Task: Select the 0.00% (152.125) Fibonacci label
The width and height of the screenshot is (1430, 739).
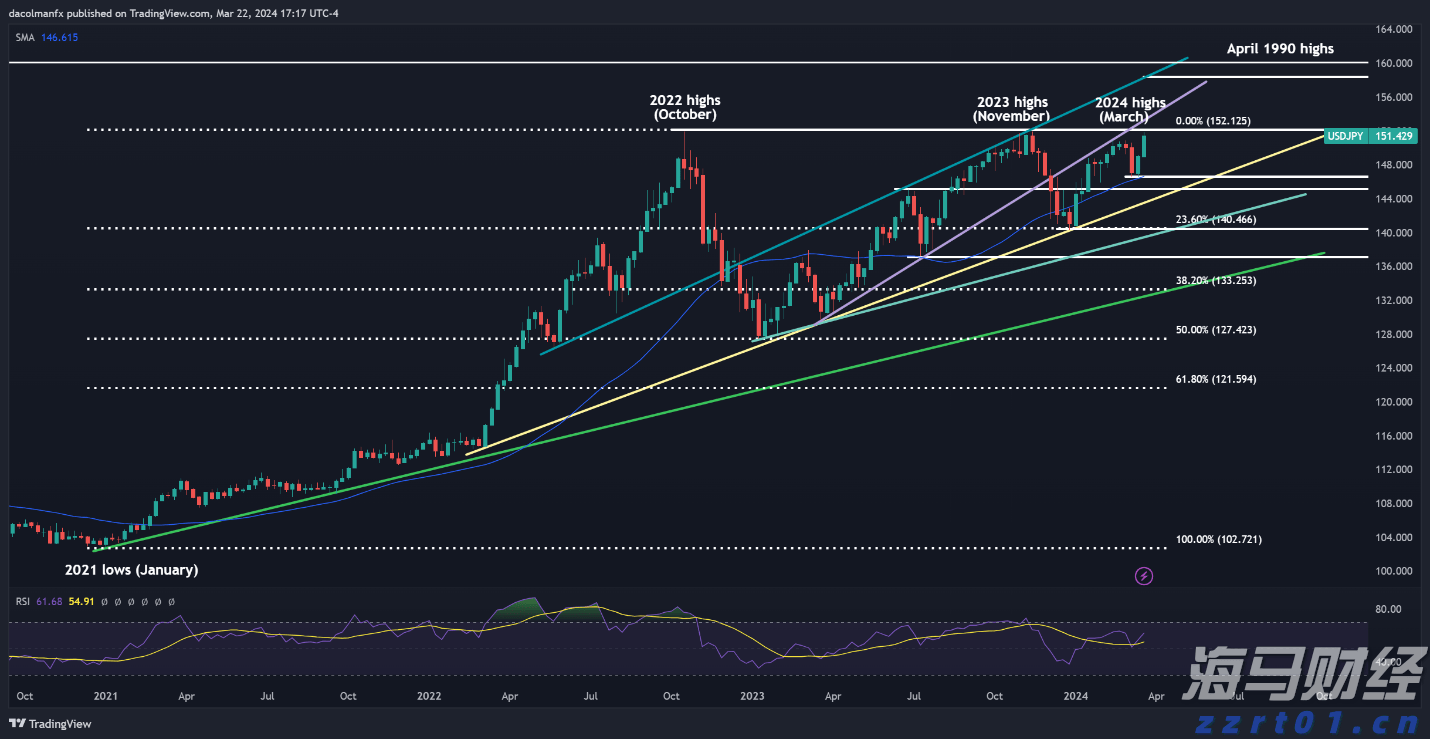Action: pos(1216,121)
